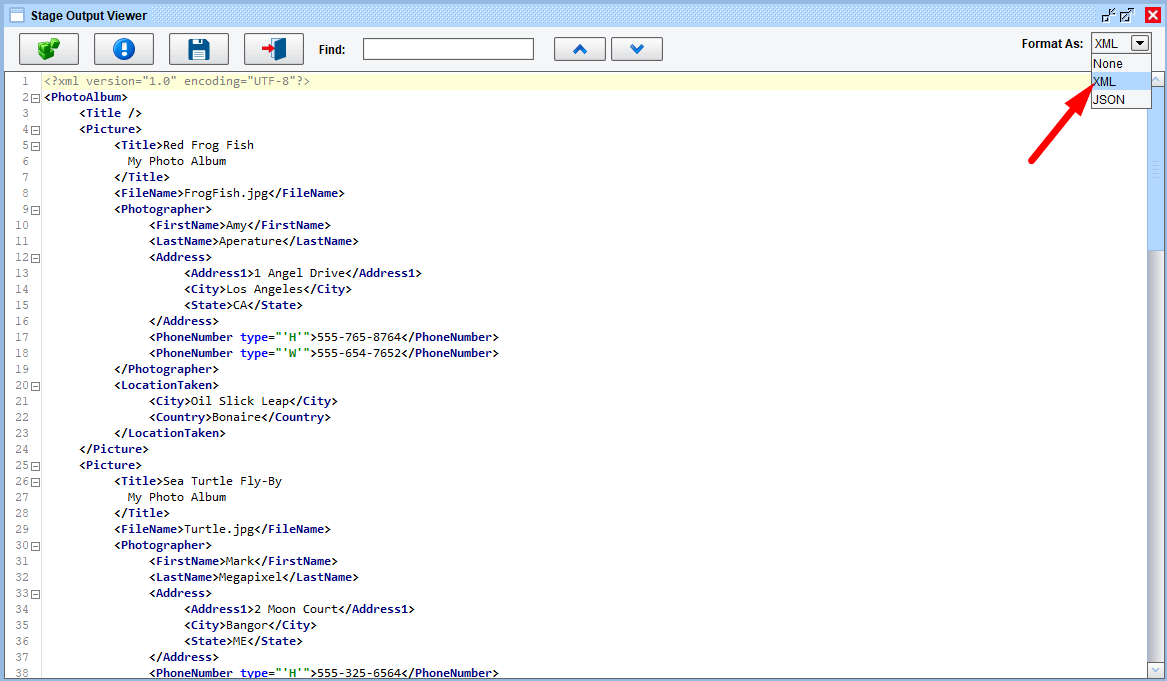Image resolution: width=1167 pixels, height=681 pixels.
Task: Collapse the Photographer node on line 9
Action: (35, 211)
